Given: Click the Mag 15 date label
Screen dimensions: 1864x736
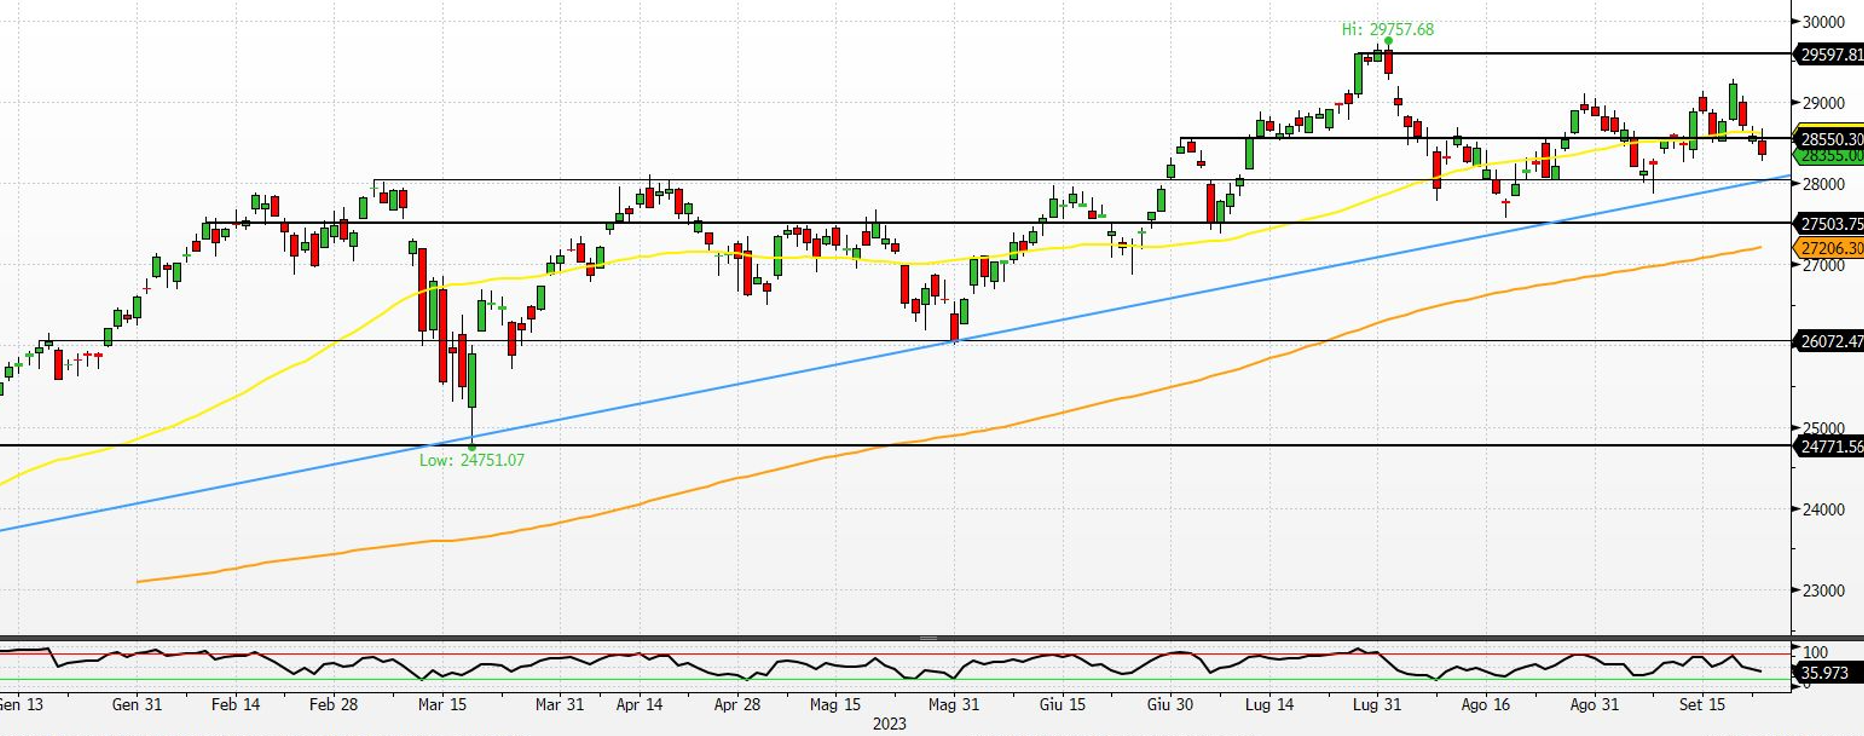Looking at the screenshot, I should click(835, 704).
